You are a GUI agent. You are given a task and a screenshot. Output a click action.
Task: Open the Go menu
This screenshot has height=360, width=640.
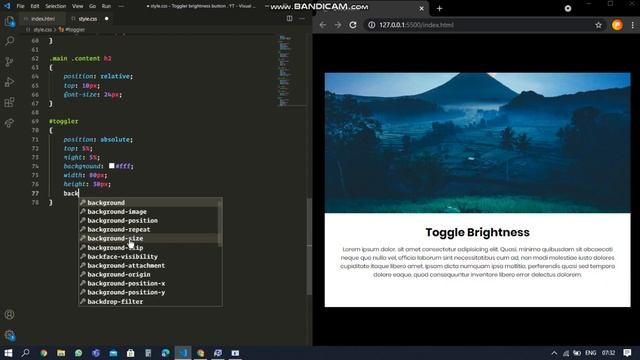[93, 6]
